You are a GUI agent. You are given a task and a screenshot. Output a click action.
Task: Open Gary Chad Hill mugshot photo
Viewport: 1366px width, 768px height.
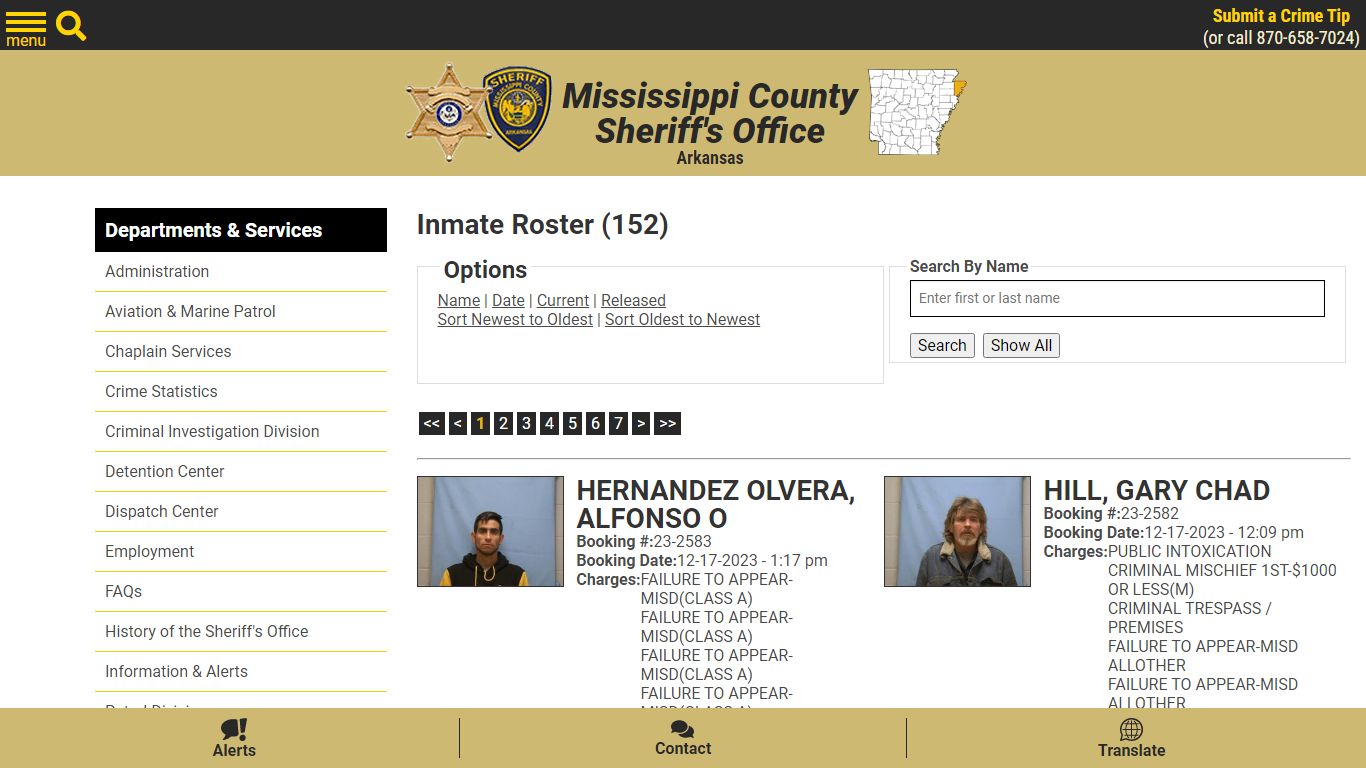[x=957, y=531]
